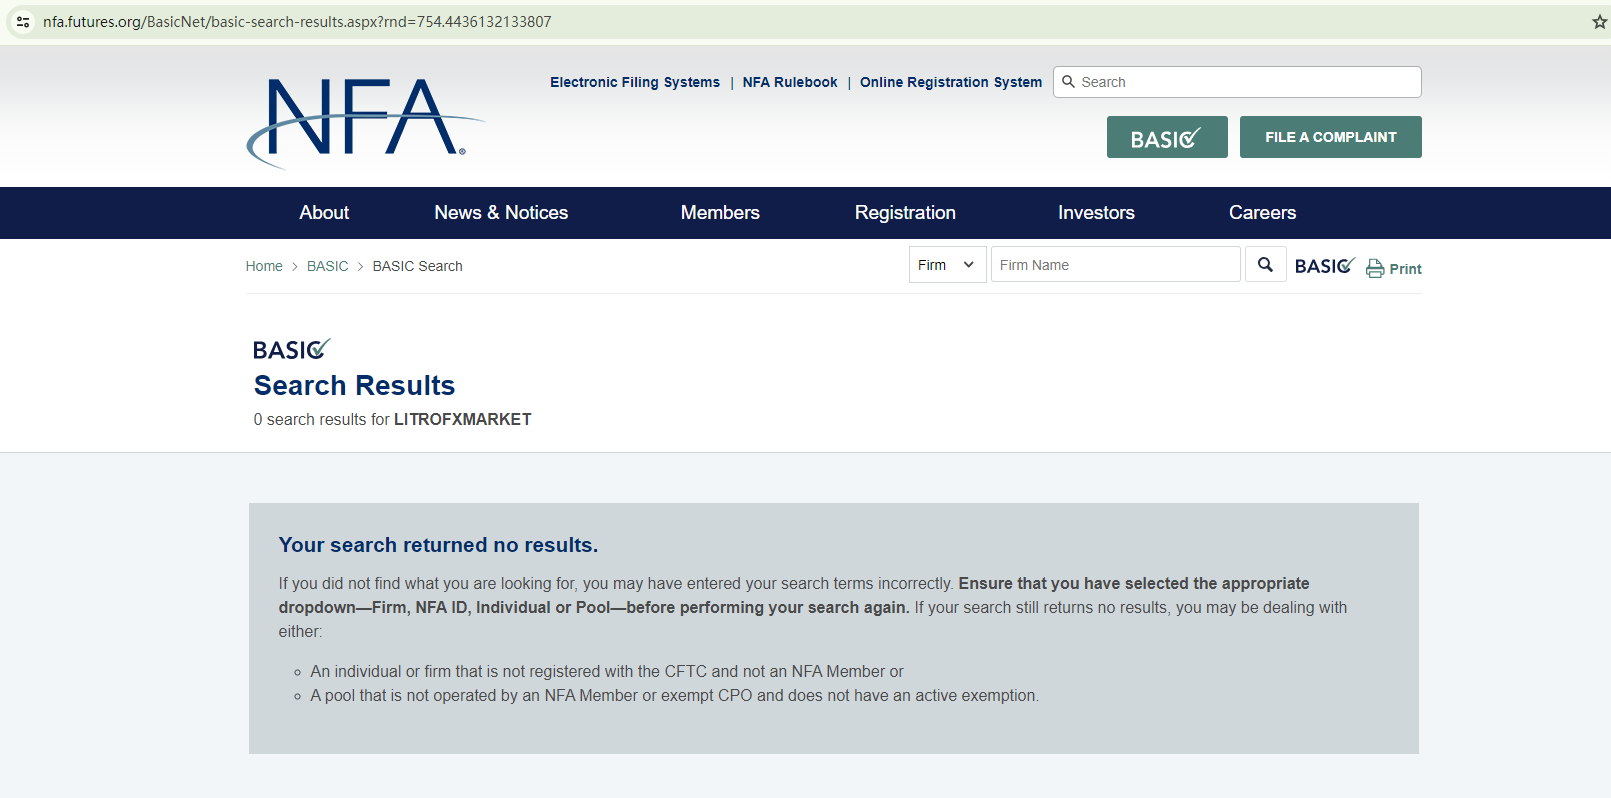Open site info icon left of URL
Screen dimensions: 1611x798
(x=23, y=22)
